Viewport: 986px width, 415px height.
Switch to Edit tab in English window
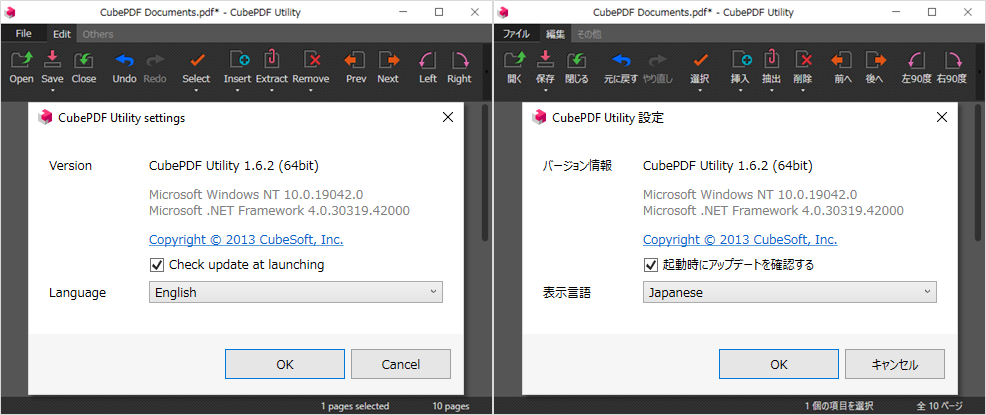point(62,34)
